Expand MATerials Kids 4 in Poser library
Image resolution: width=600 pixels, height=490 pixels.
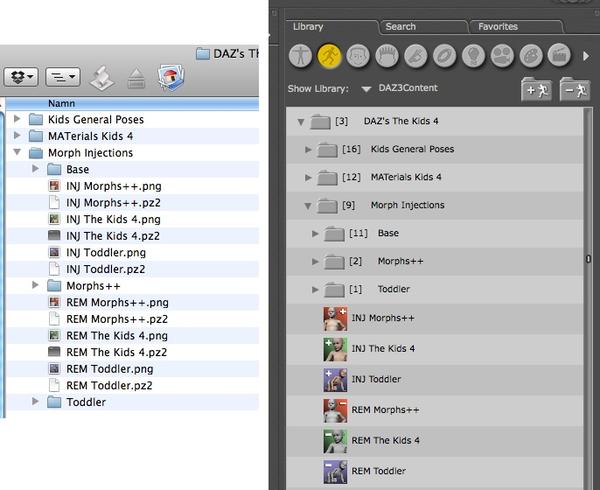[308, 177]
